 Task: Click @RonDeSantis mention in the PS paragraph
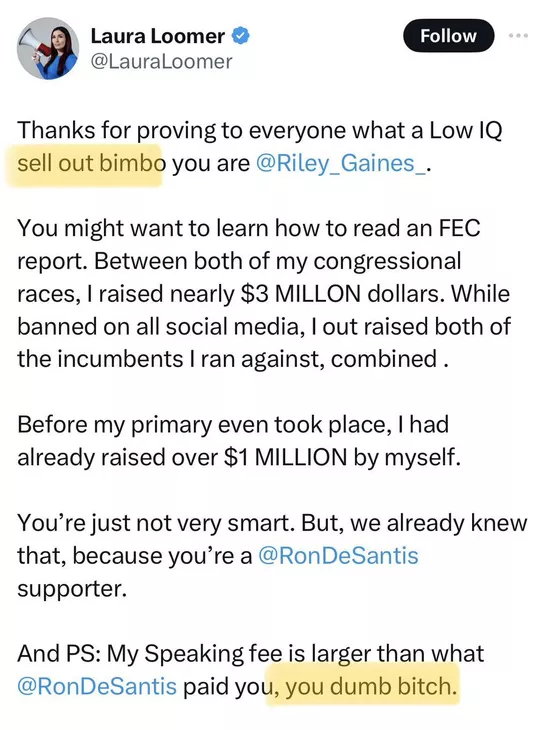pos(97,686)
